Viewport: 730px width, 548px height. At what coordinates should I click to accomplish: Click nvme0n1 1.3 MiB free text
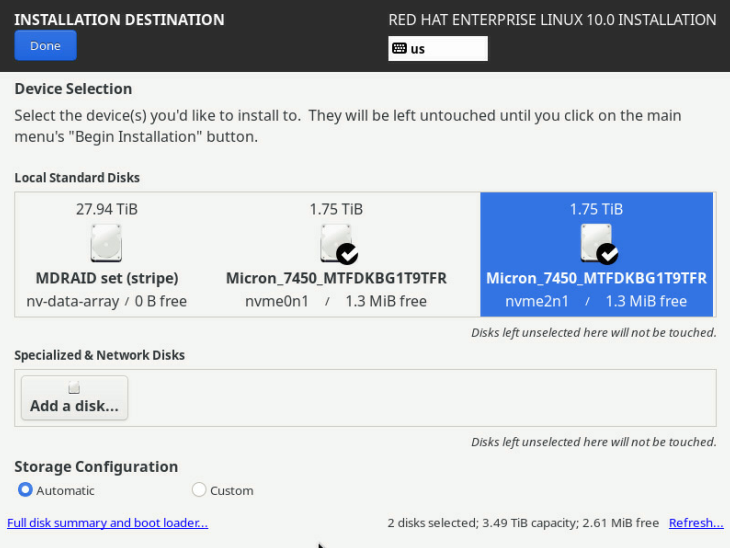[336, 301]
